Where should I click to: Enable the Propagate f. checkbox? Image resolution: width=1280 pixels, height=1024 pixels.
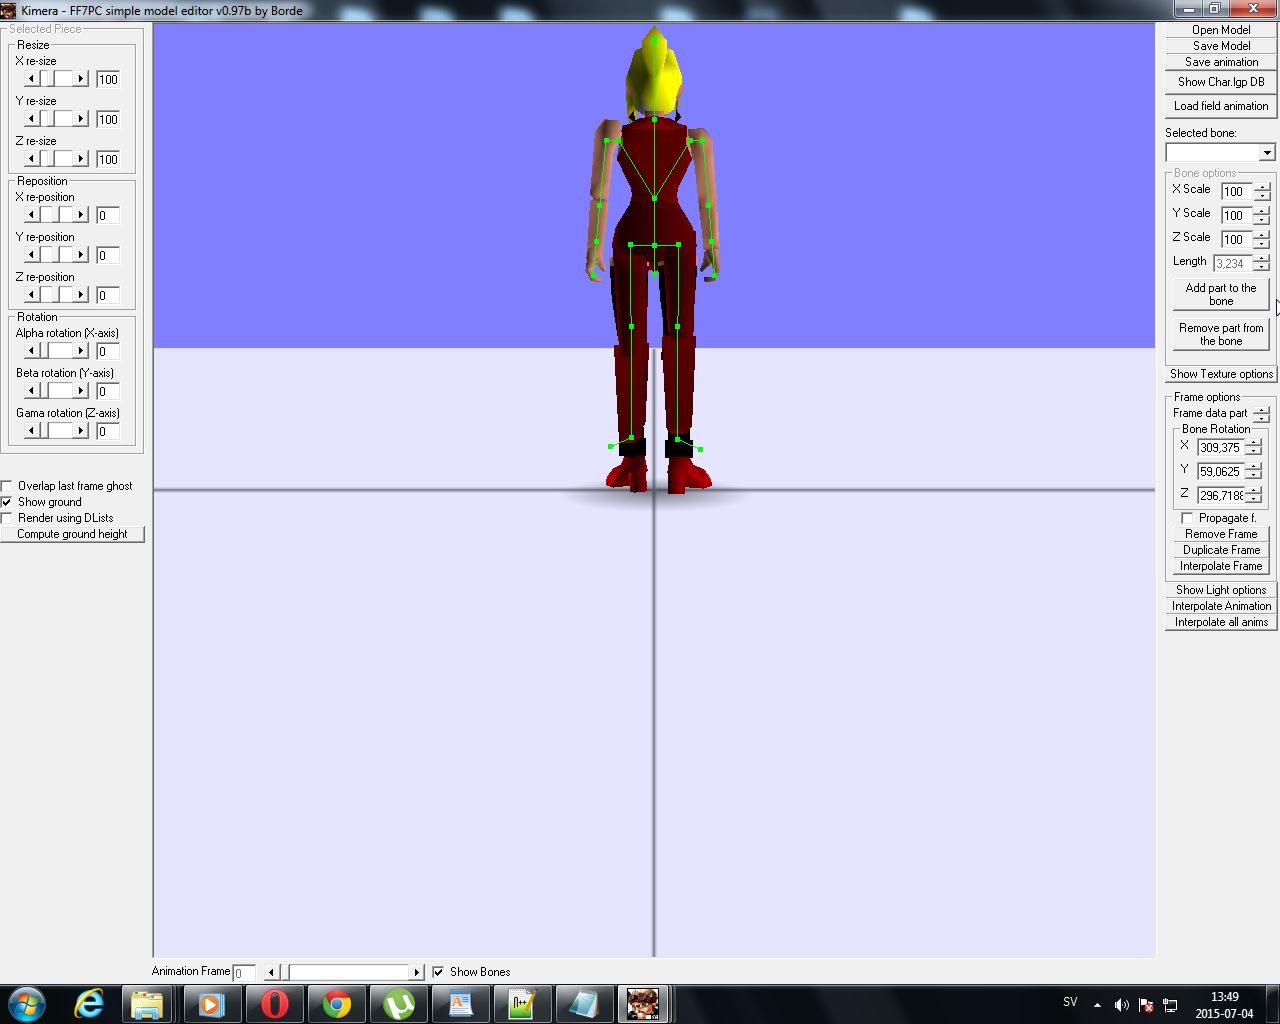click(1187, 518)
